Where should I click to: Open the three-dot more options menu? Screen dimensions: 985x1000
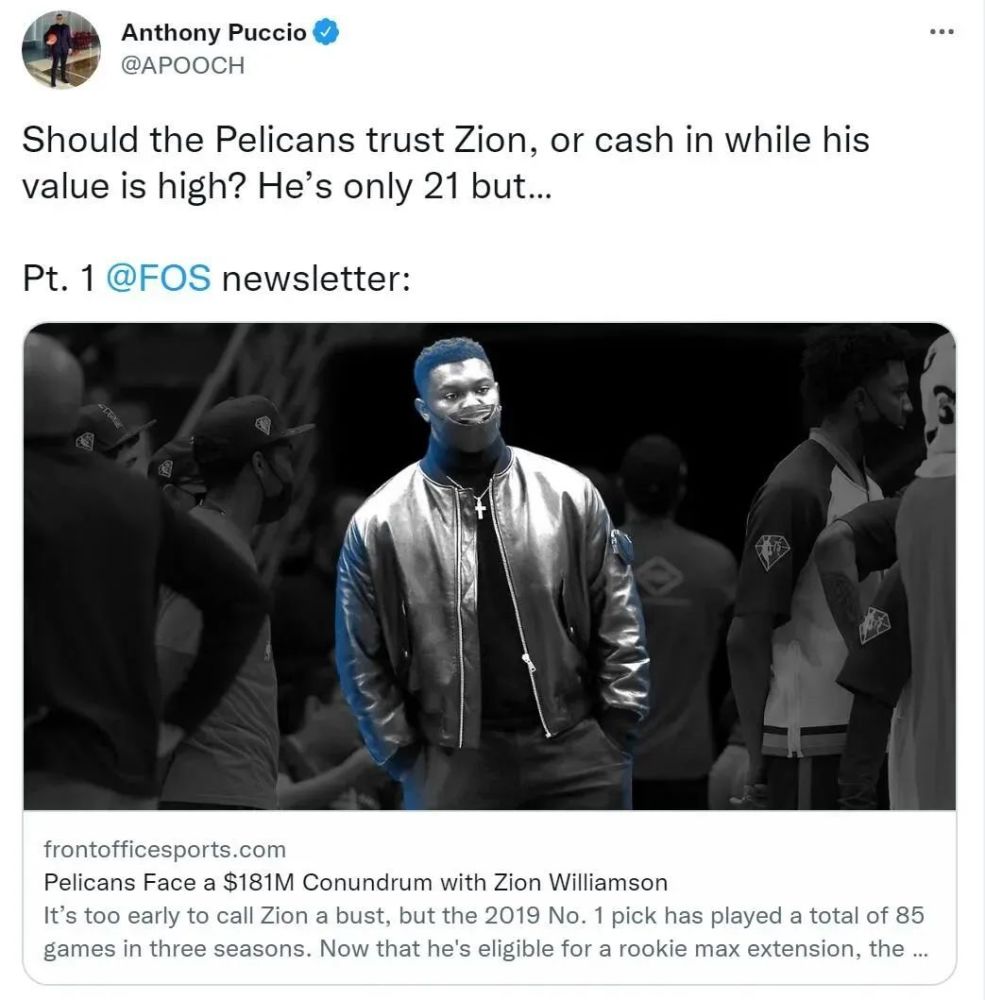click(x=942, y=31)
